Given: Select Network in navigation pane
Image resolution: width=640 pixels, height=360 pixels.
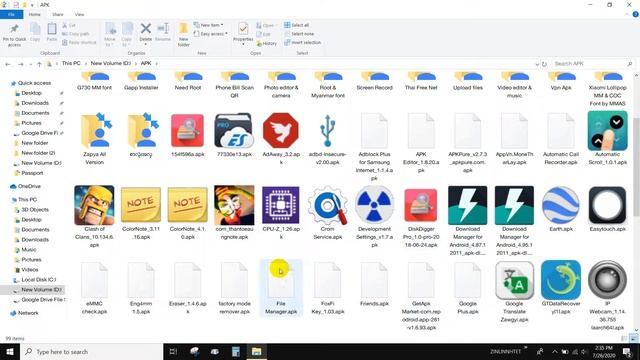Looking at the screenshot, I should click(x=28, y=313).
